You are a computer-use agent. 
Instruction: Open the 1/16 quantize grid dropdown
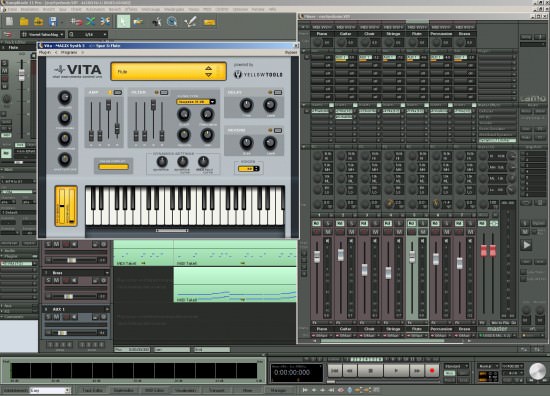tap(88, 34)
